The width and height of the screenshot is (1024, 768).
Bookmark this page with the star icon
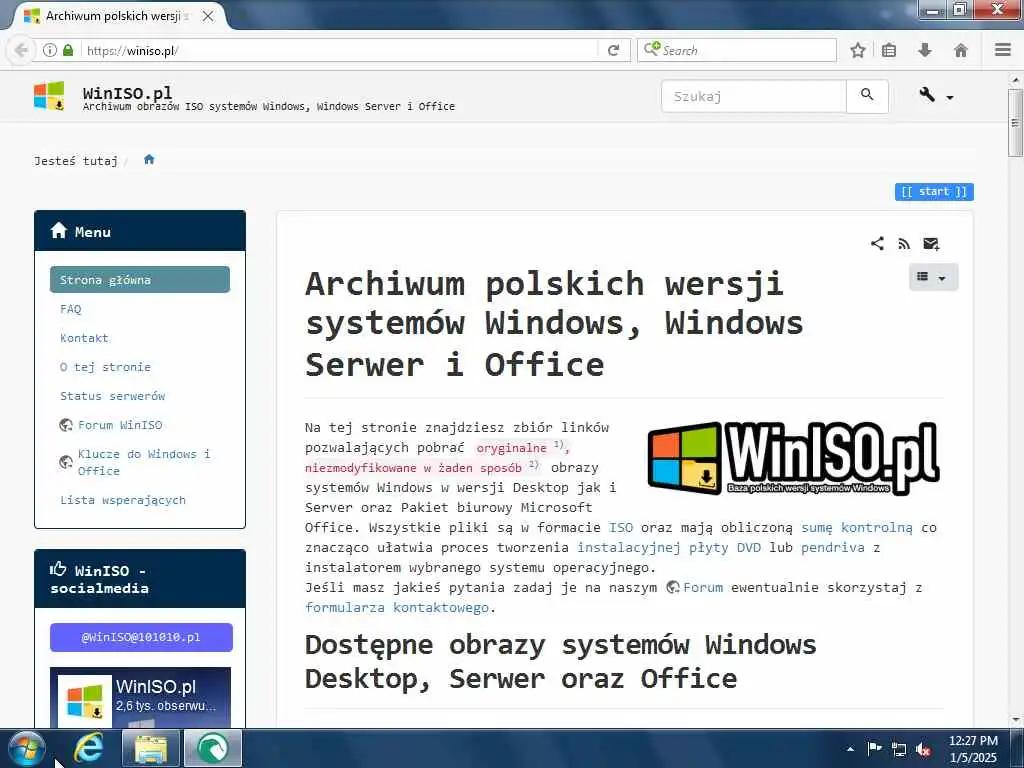pos(858,50)
